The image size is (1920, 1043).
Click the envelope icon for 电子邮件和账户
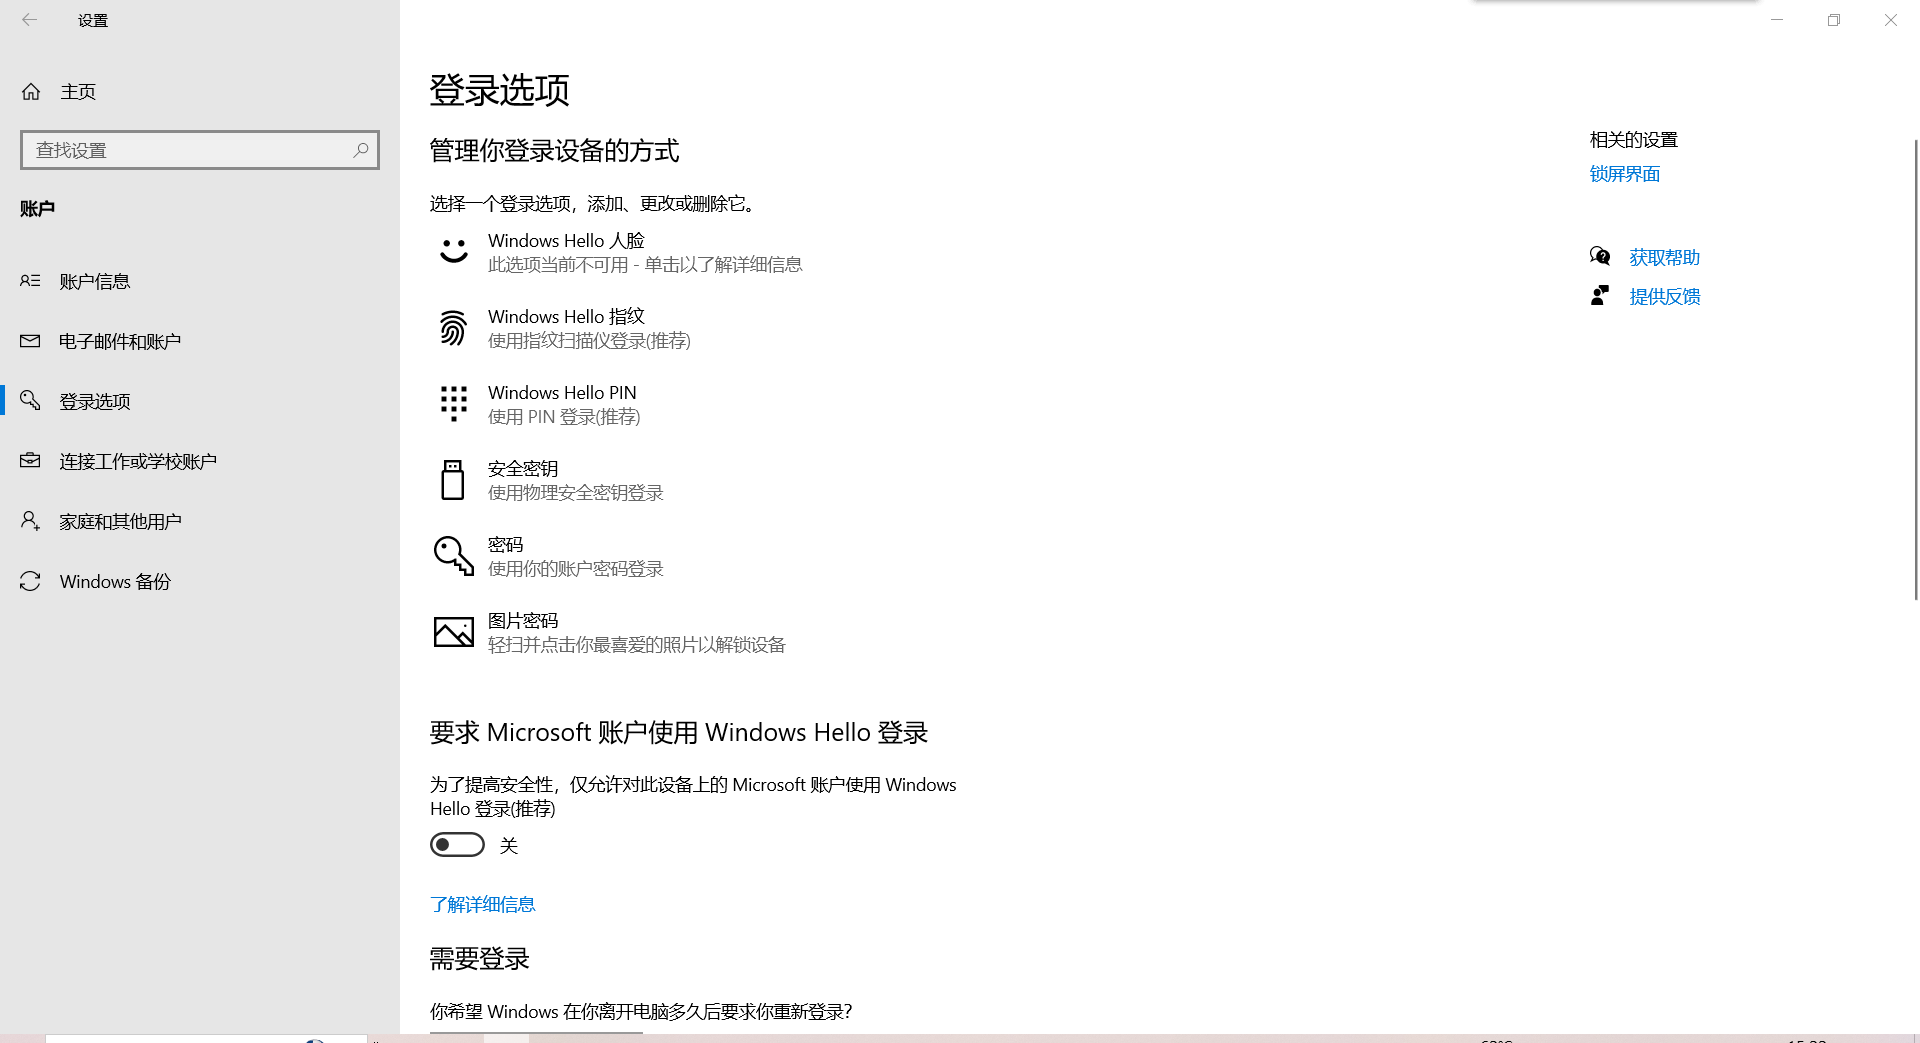(x=30, y=341)
